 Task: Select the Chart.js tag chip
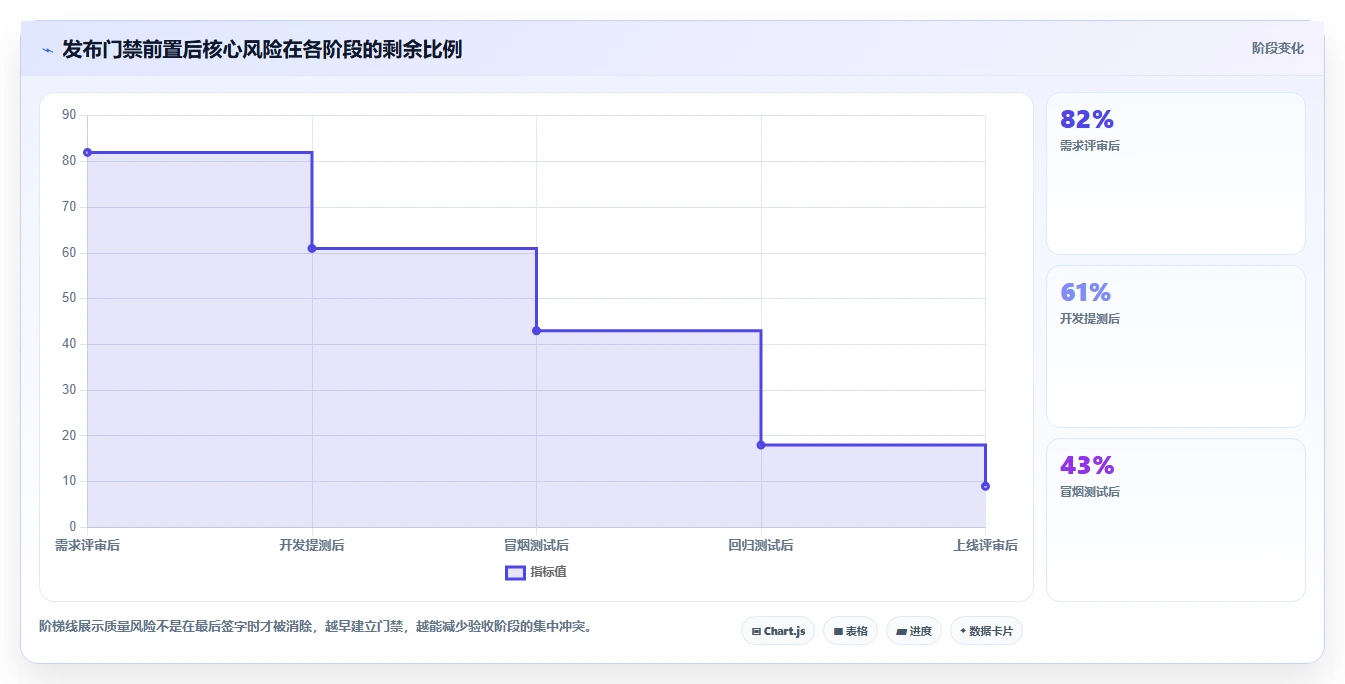pos(778,631)
